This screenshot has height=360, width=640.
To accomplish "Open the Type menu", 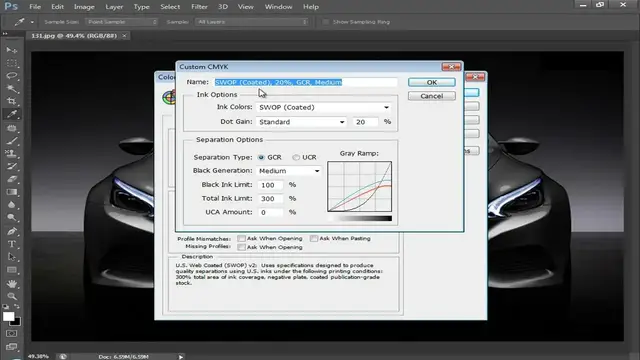I will (x=141, y=7).
